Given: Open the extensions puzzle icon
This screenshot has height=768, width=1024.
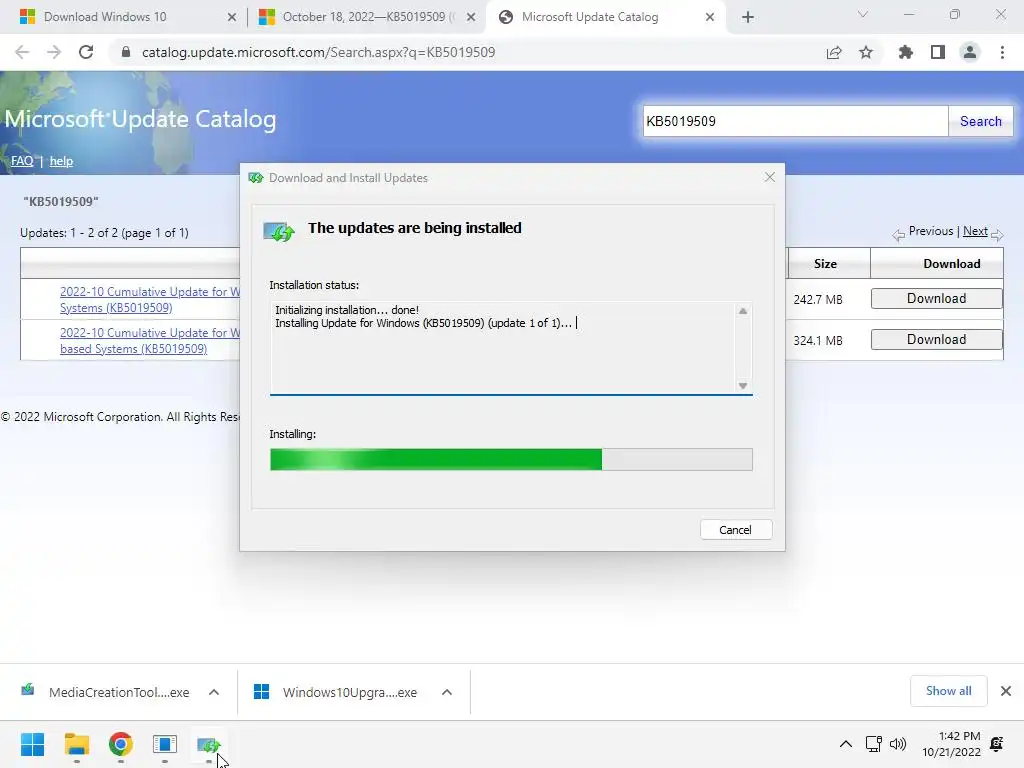Looking at the screenshot, I should (905, 52).
